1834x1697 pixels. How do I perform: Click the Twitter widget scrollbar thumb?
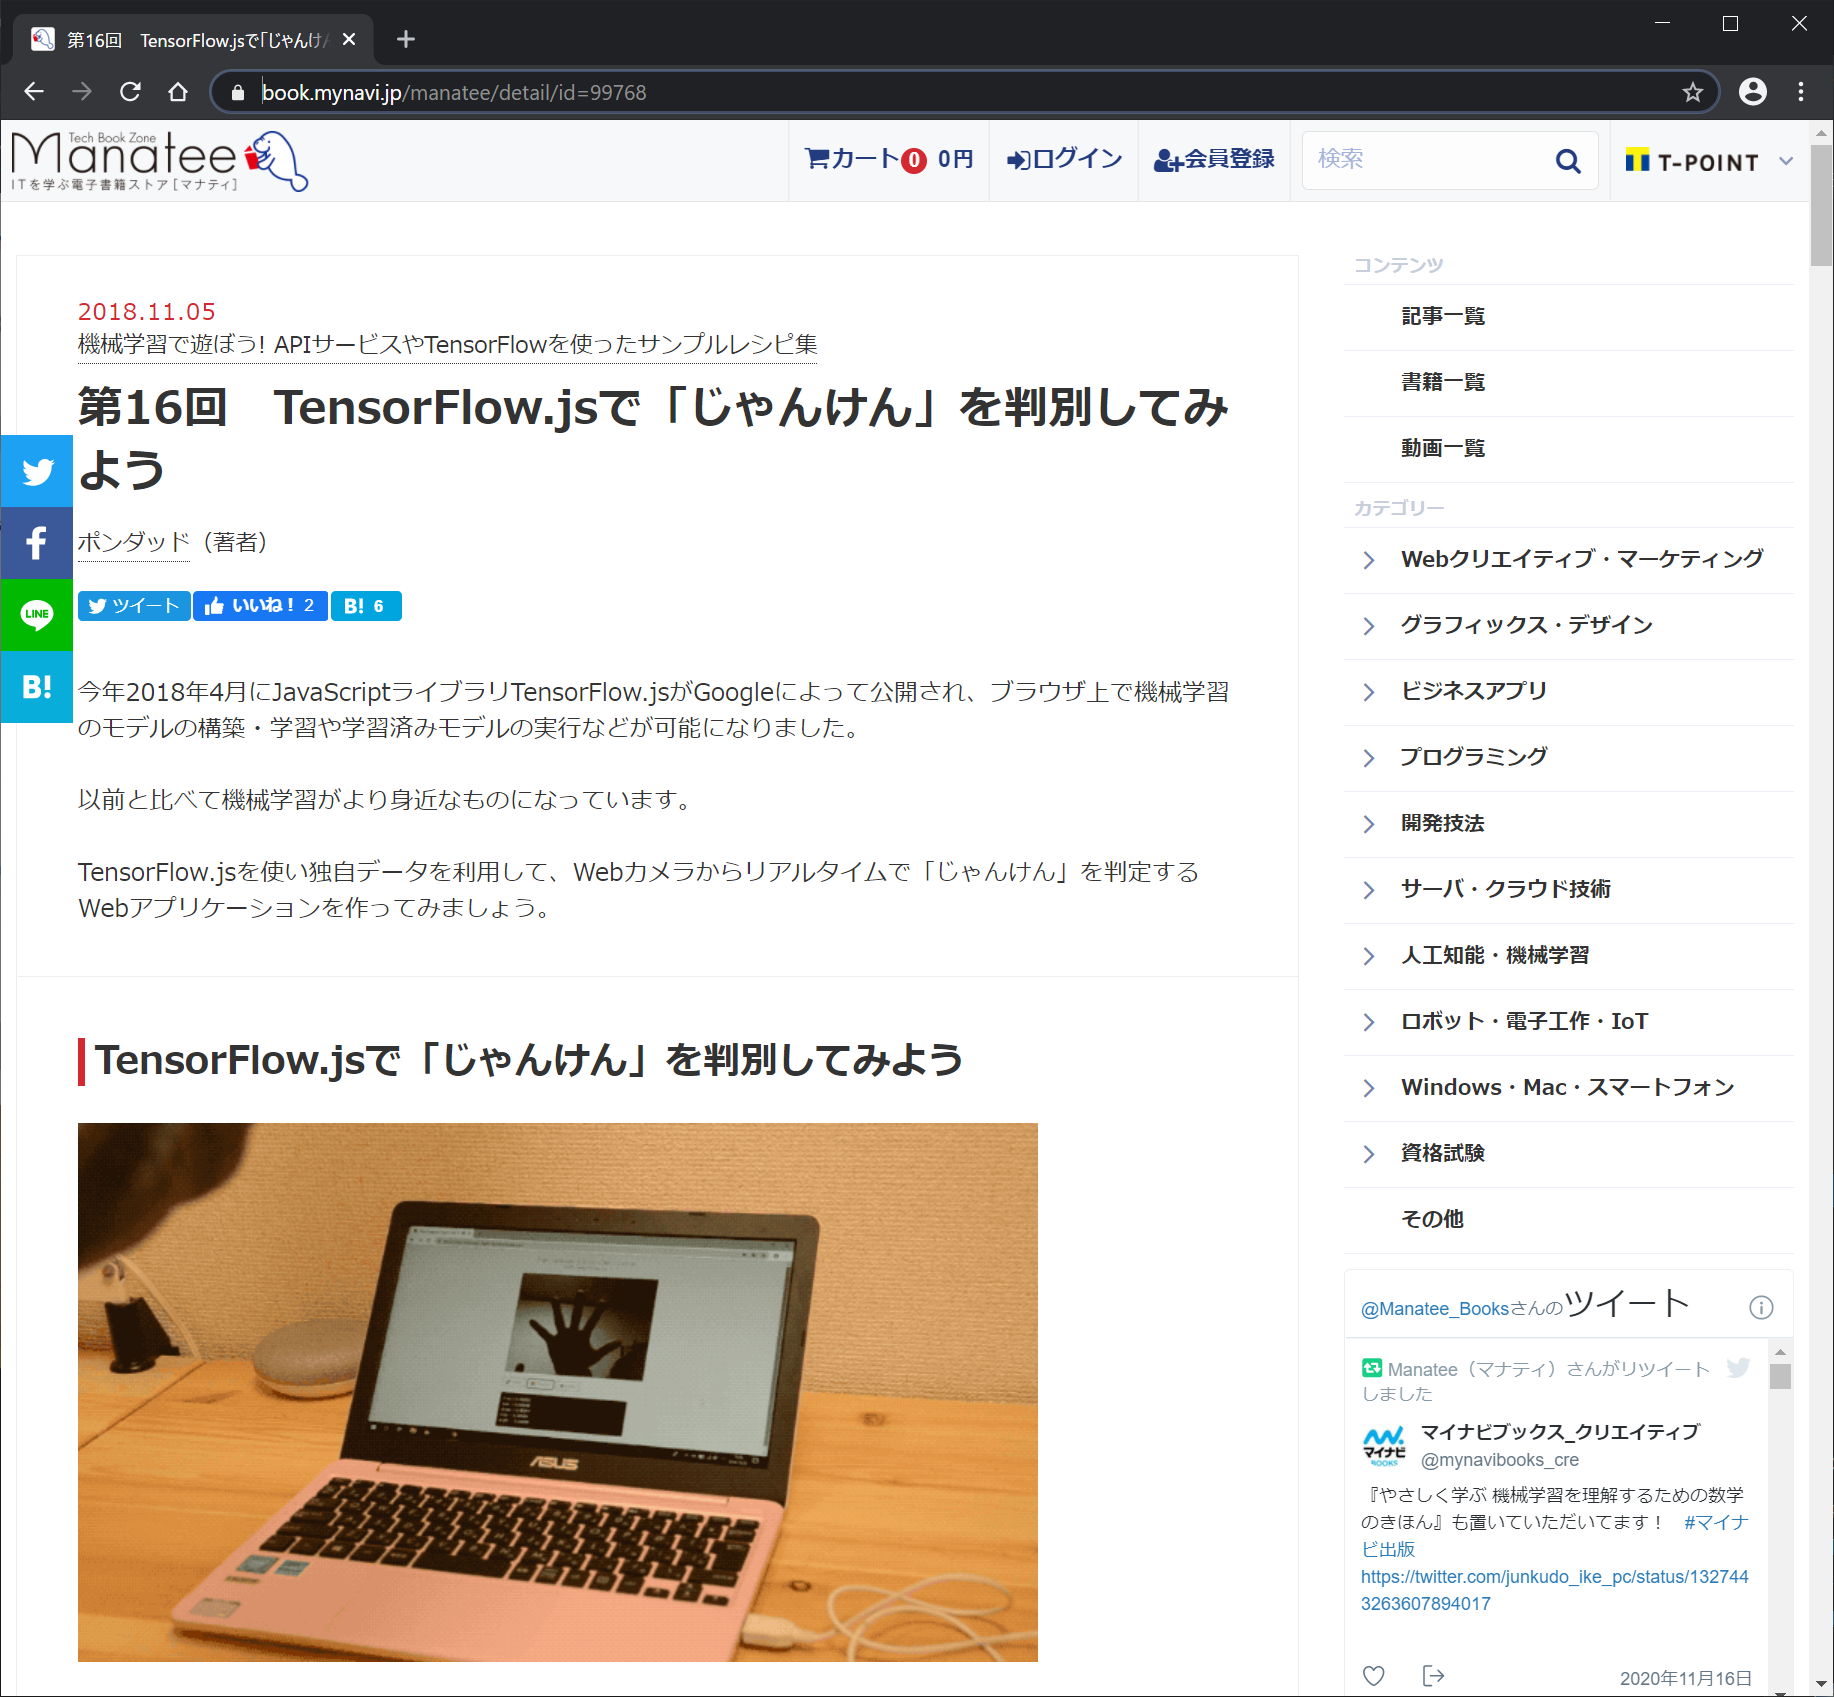point(1780,1376)
